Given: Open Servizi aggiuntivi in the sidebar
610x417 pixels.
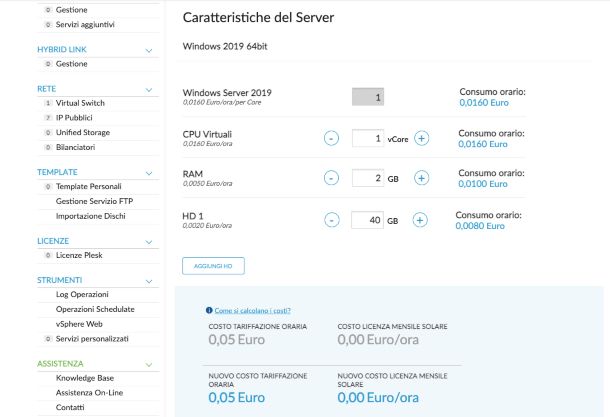Looking at the screenshot, I should [85, 25].
